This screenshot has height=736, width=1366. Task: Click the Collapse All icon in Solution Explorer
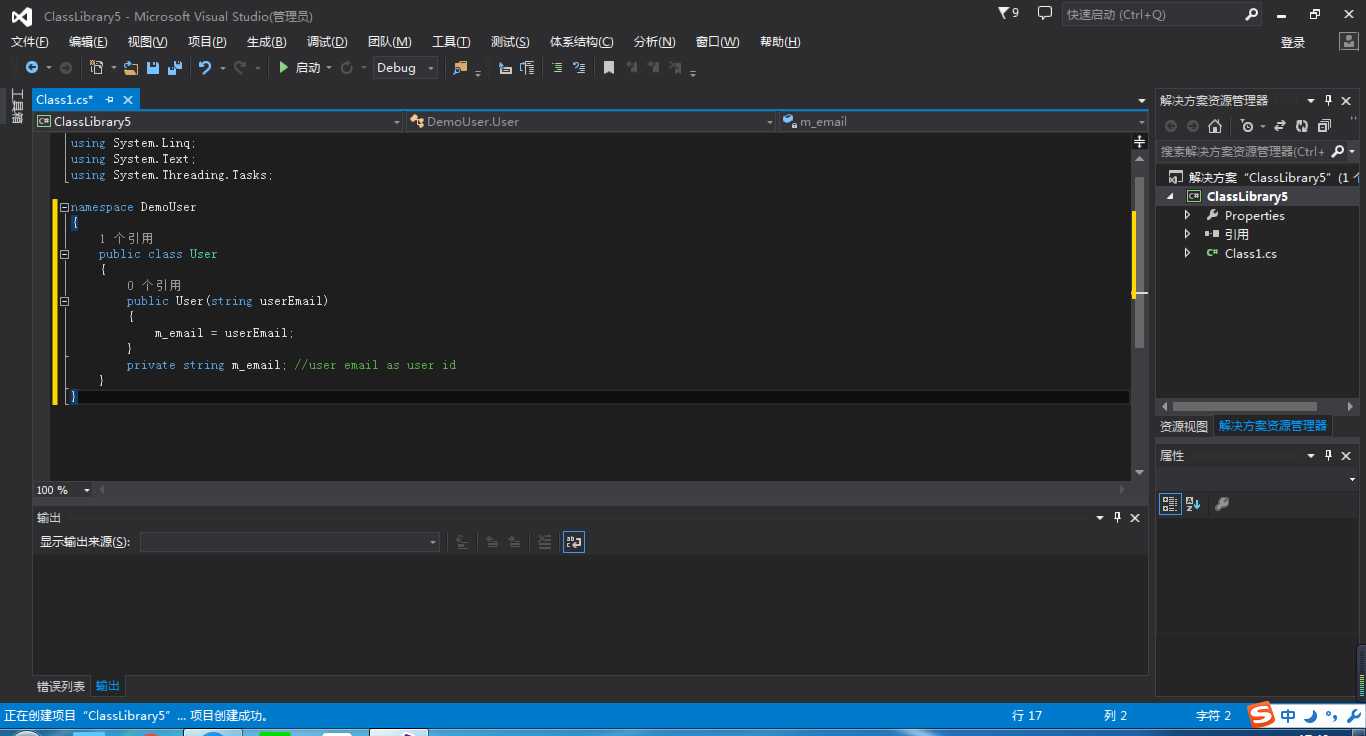pyautogui.click(x=1324, y=126)
